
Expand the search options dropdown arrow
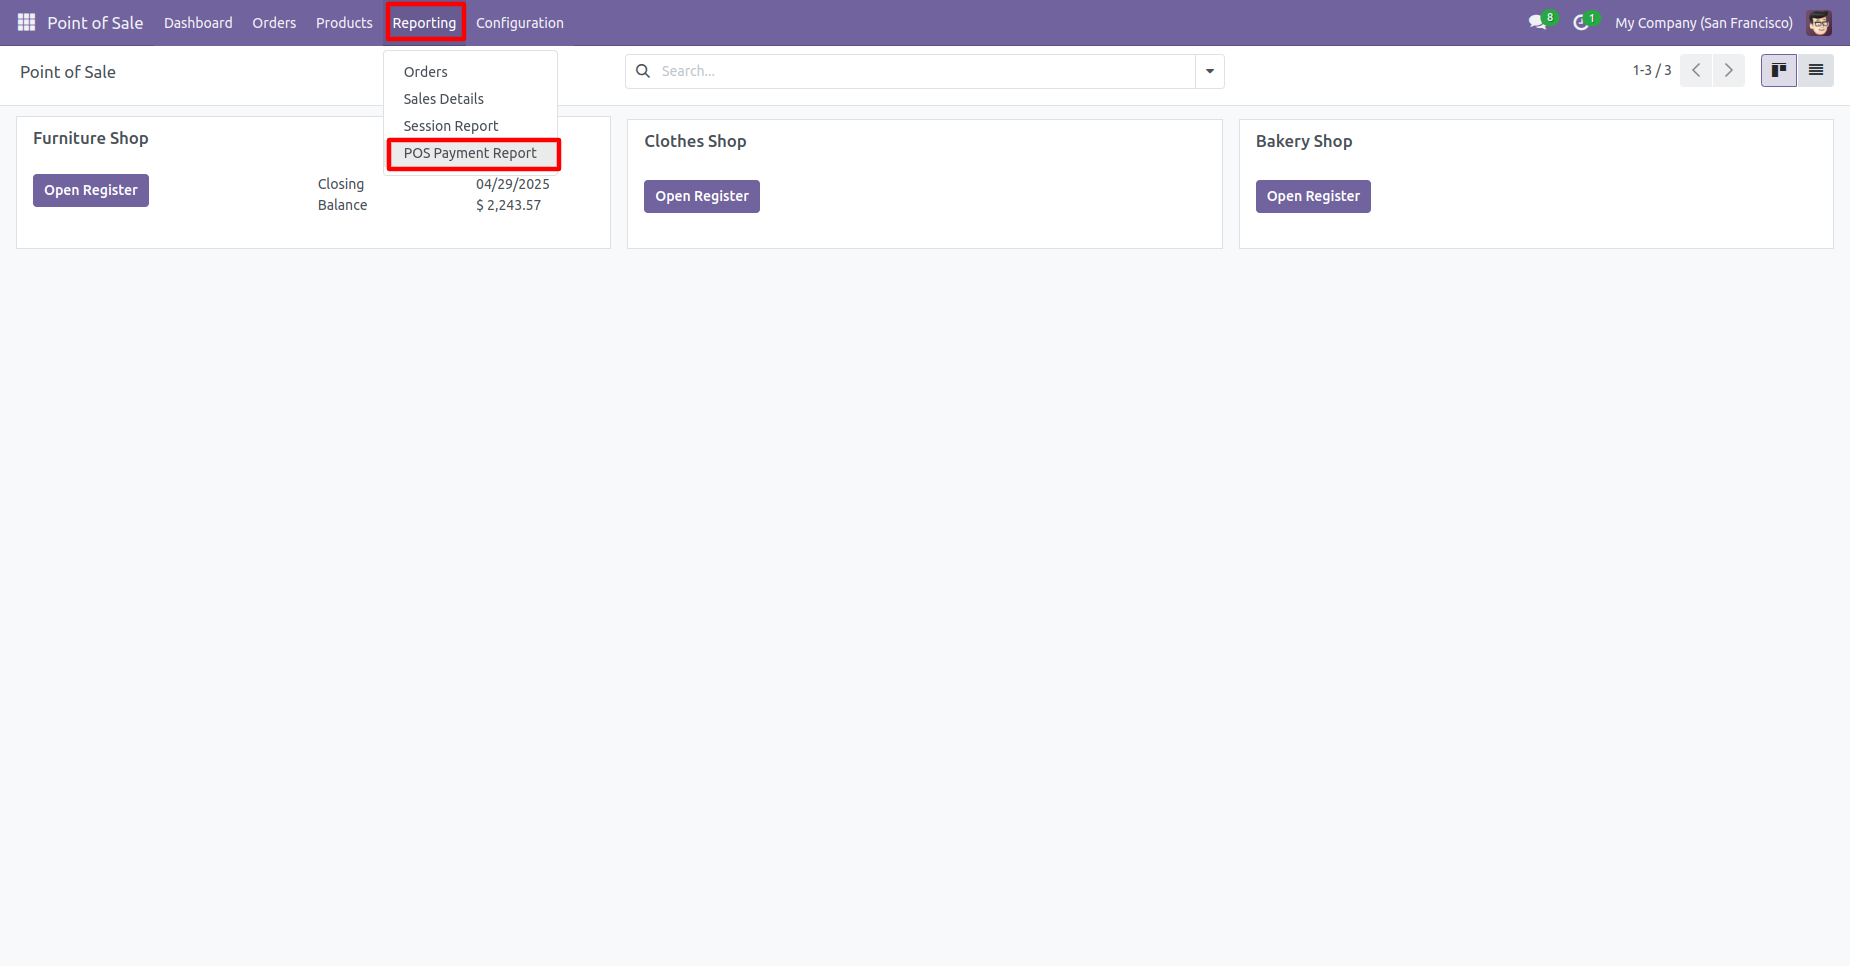point(1210,71)
